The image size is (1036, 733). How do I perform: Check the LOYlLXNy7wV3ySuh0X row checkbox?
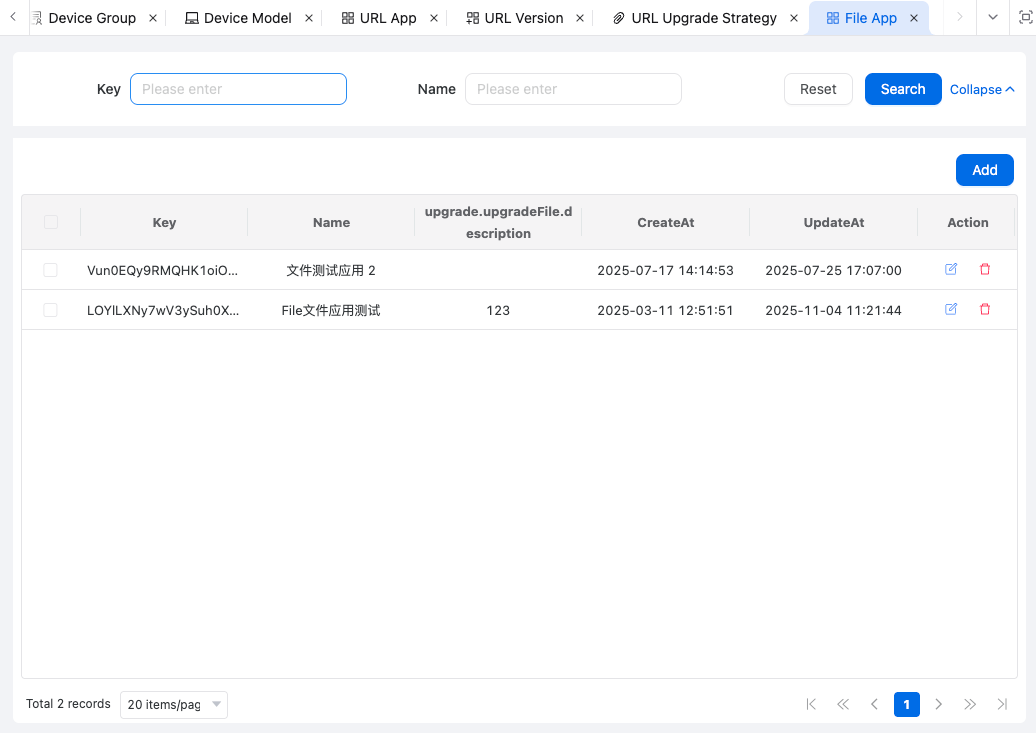click(x=51, y=310)
